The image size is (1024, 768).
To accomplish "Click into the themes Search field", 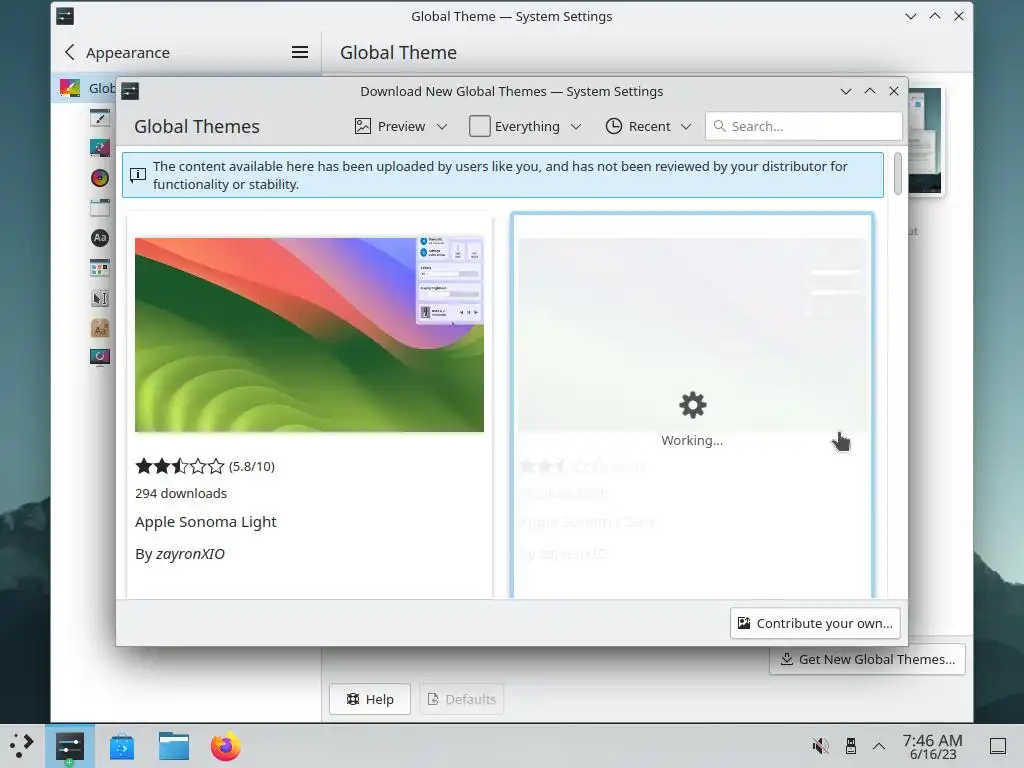I will (x=803, y=126).
